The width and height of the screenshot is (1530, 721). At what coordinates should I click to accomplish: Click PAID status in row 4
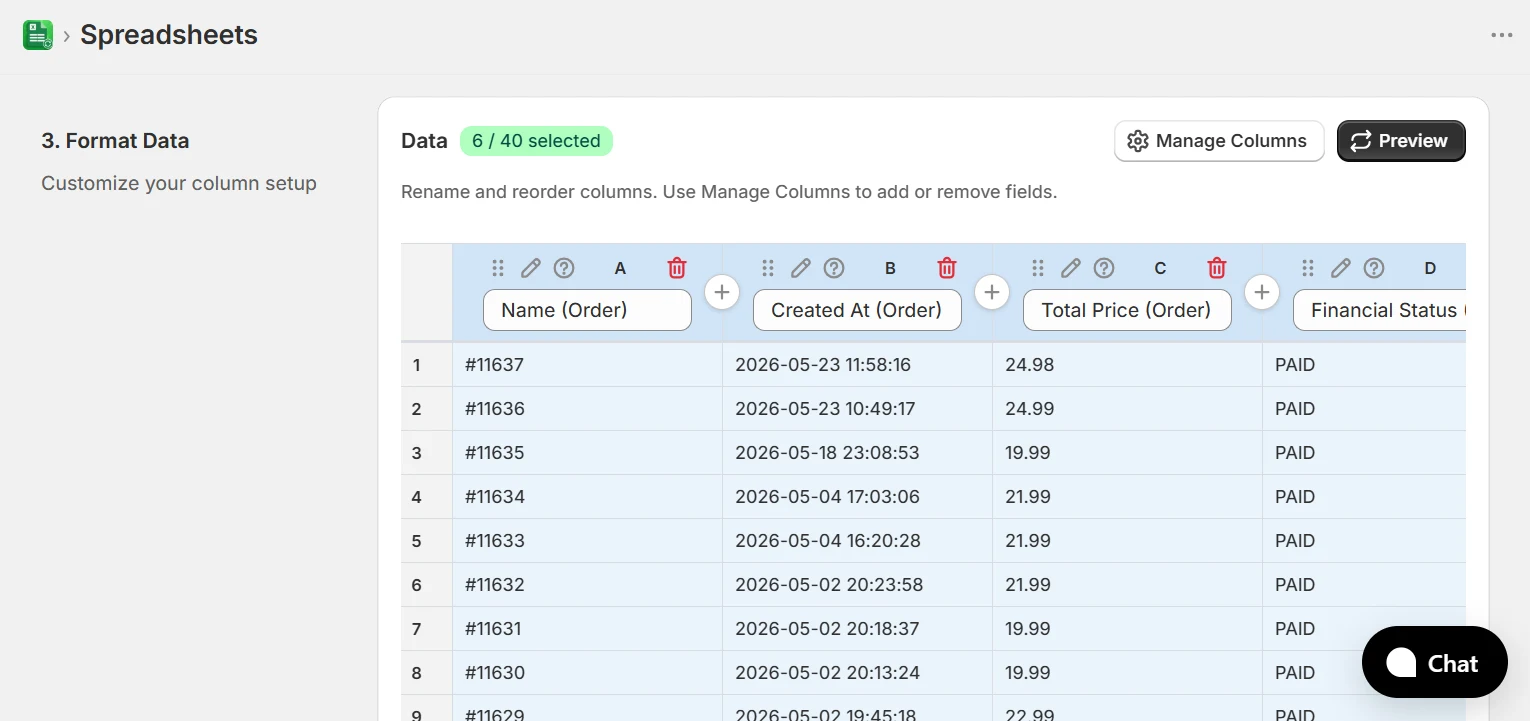(1364, 497)
